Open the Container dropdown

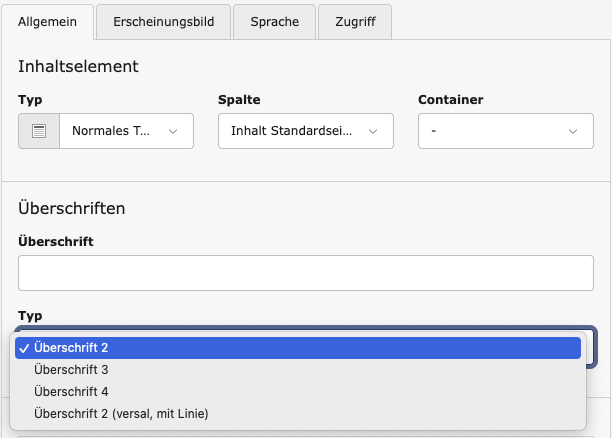click(505, 131)
